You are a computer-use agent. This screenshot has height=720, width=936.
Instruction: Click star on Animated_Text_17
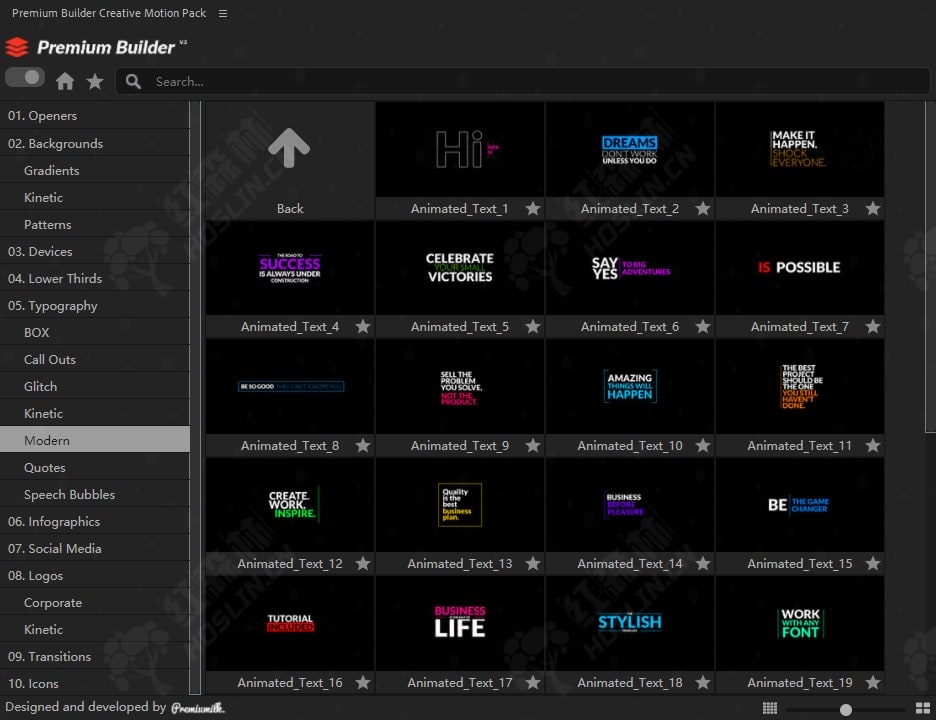(x=533, y=682)
